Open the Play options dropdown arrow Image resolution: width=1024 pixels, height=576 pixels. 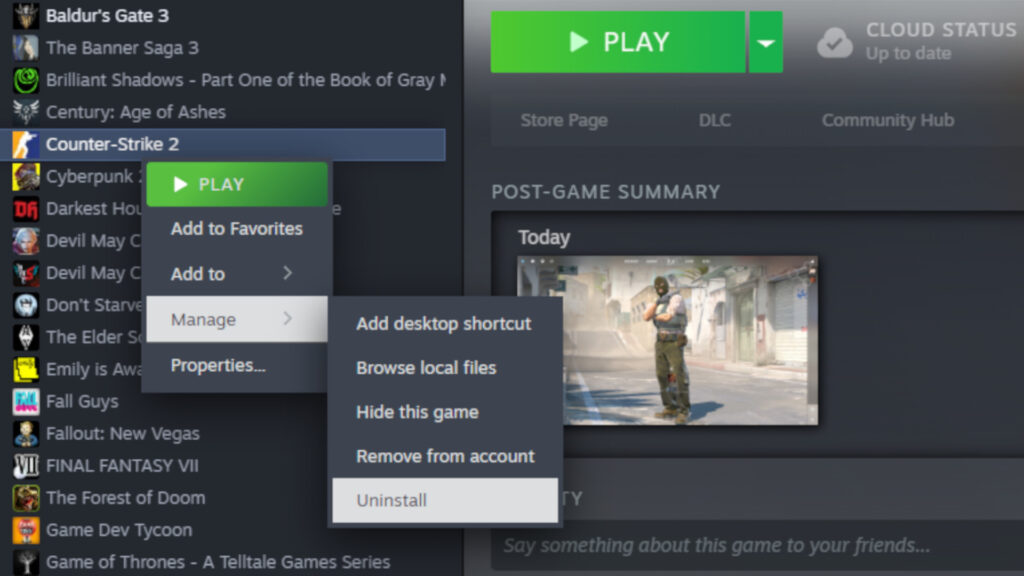(767, 42)
